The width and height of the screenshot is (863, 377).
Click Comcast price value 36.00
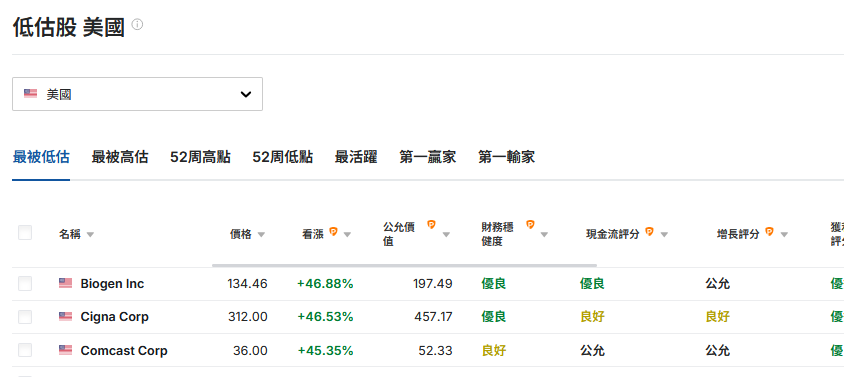(x=250, y=351)
